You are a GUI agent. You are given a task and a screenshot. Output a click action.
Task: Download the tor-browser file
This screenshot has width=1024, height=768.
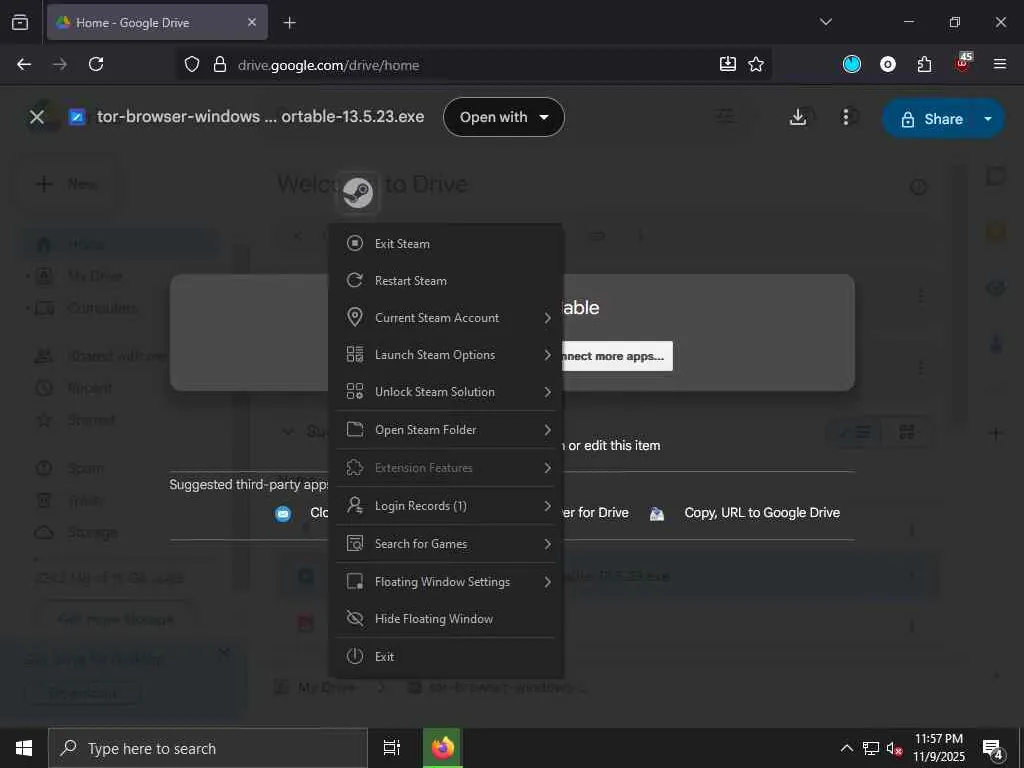point(797,117)
